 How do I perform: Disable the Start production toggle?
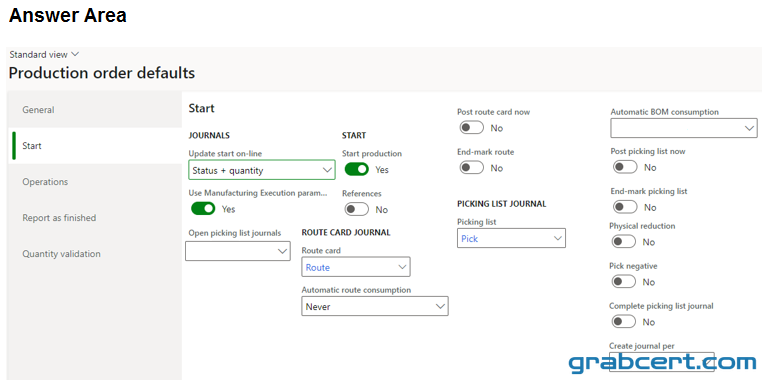click(x=357, y=170)
